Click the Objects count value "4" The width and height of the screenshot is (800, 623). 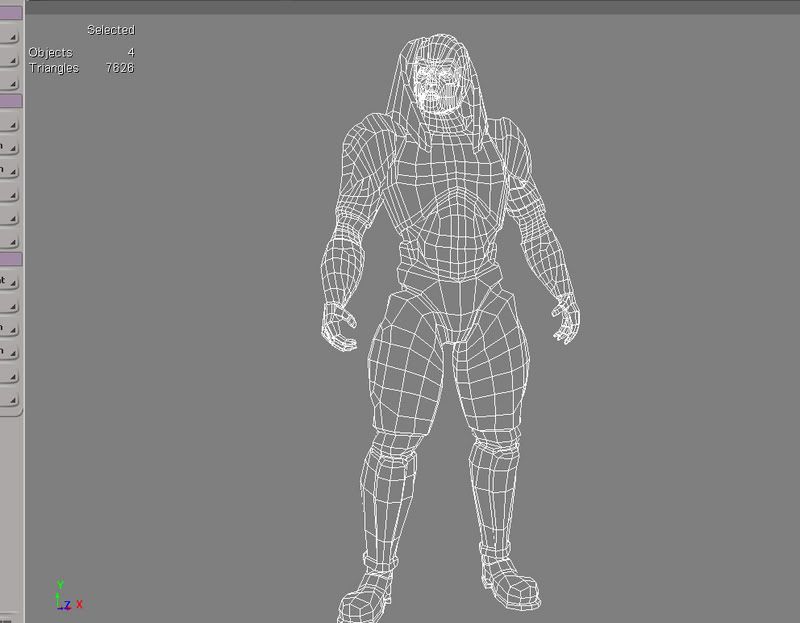pos(131,52)
